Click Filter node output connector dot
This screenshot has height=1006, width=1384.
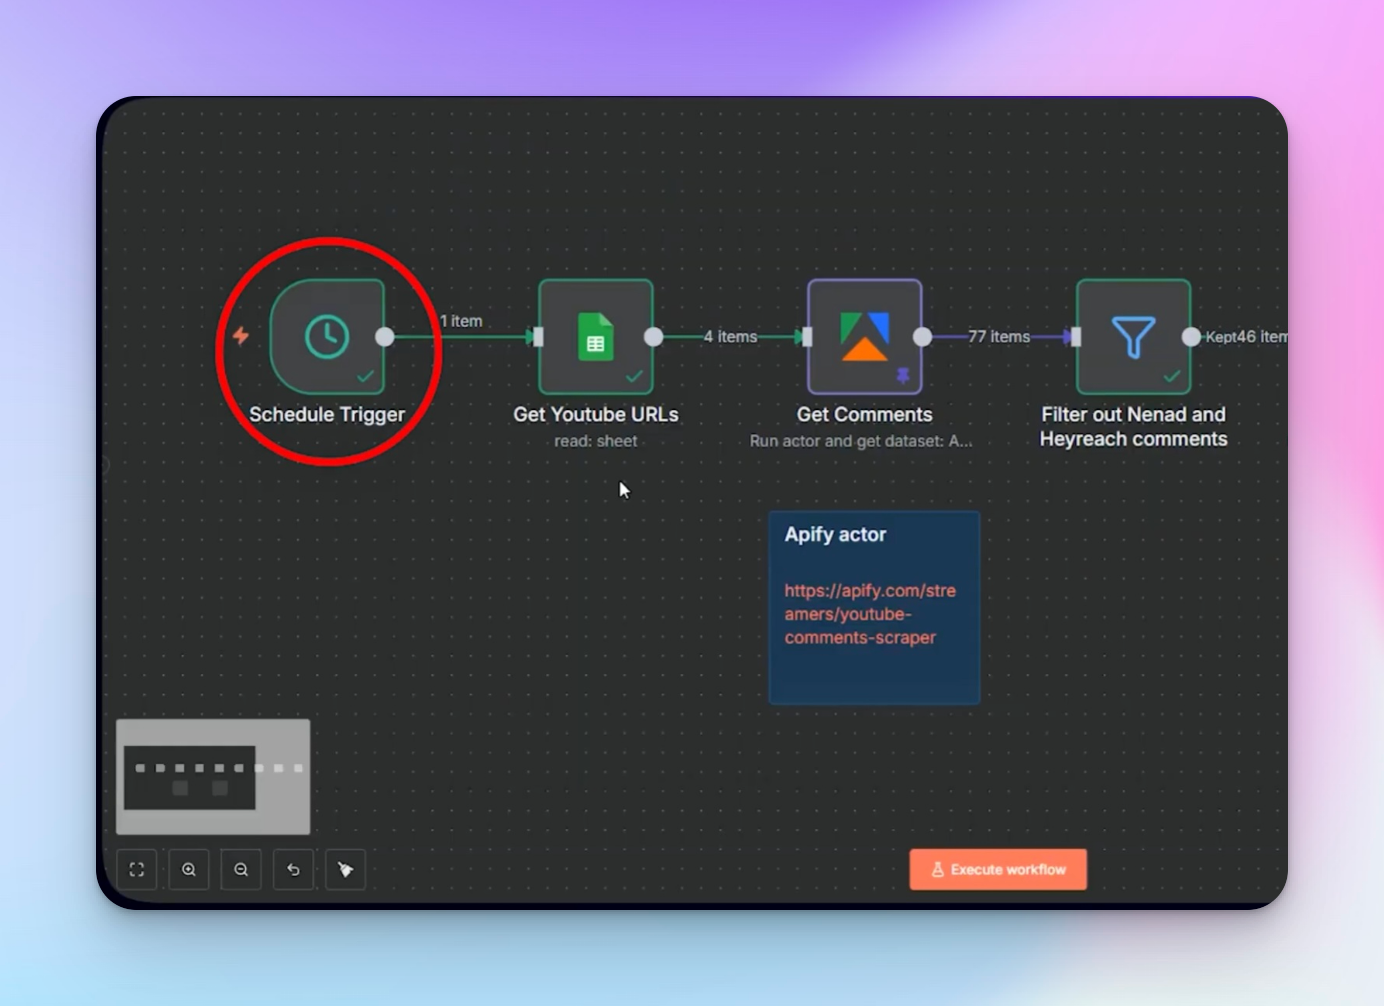coord(1191,337)
